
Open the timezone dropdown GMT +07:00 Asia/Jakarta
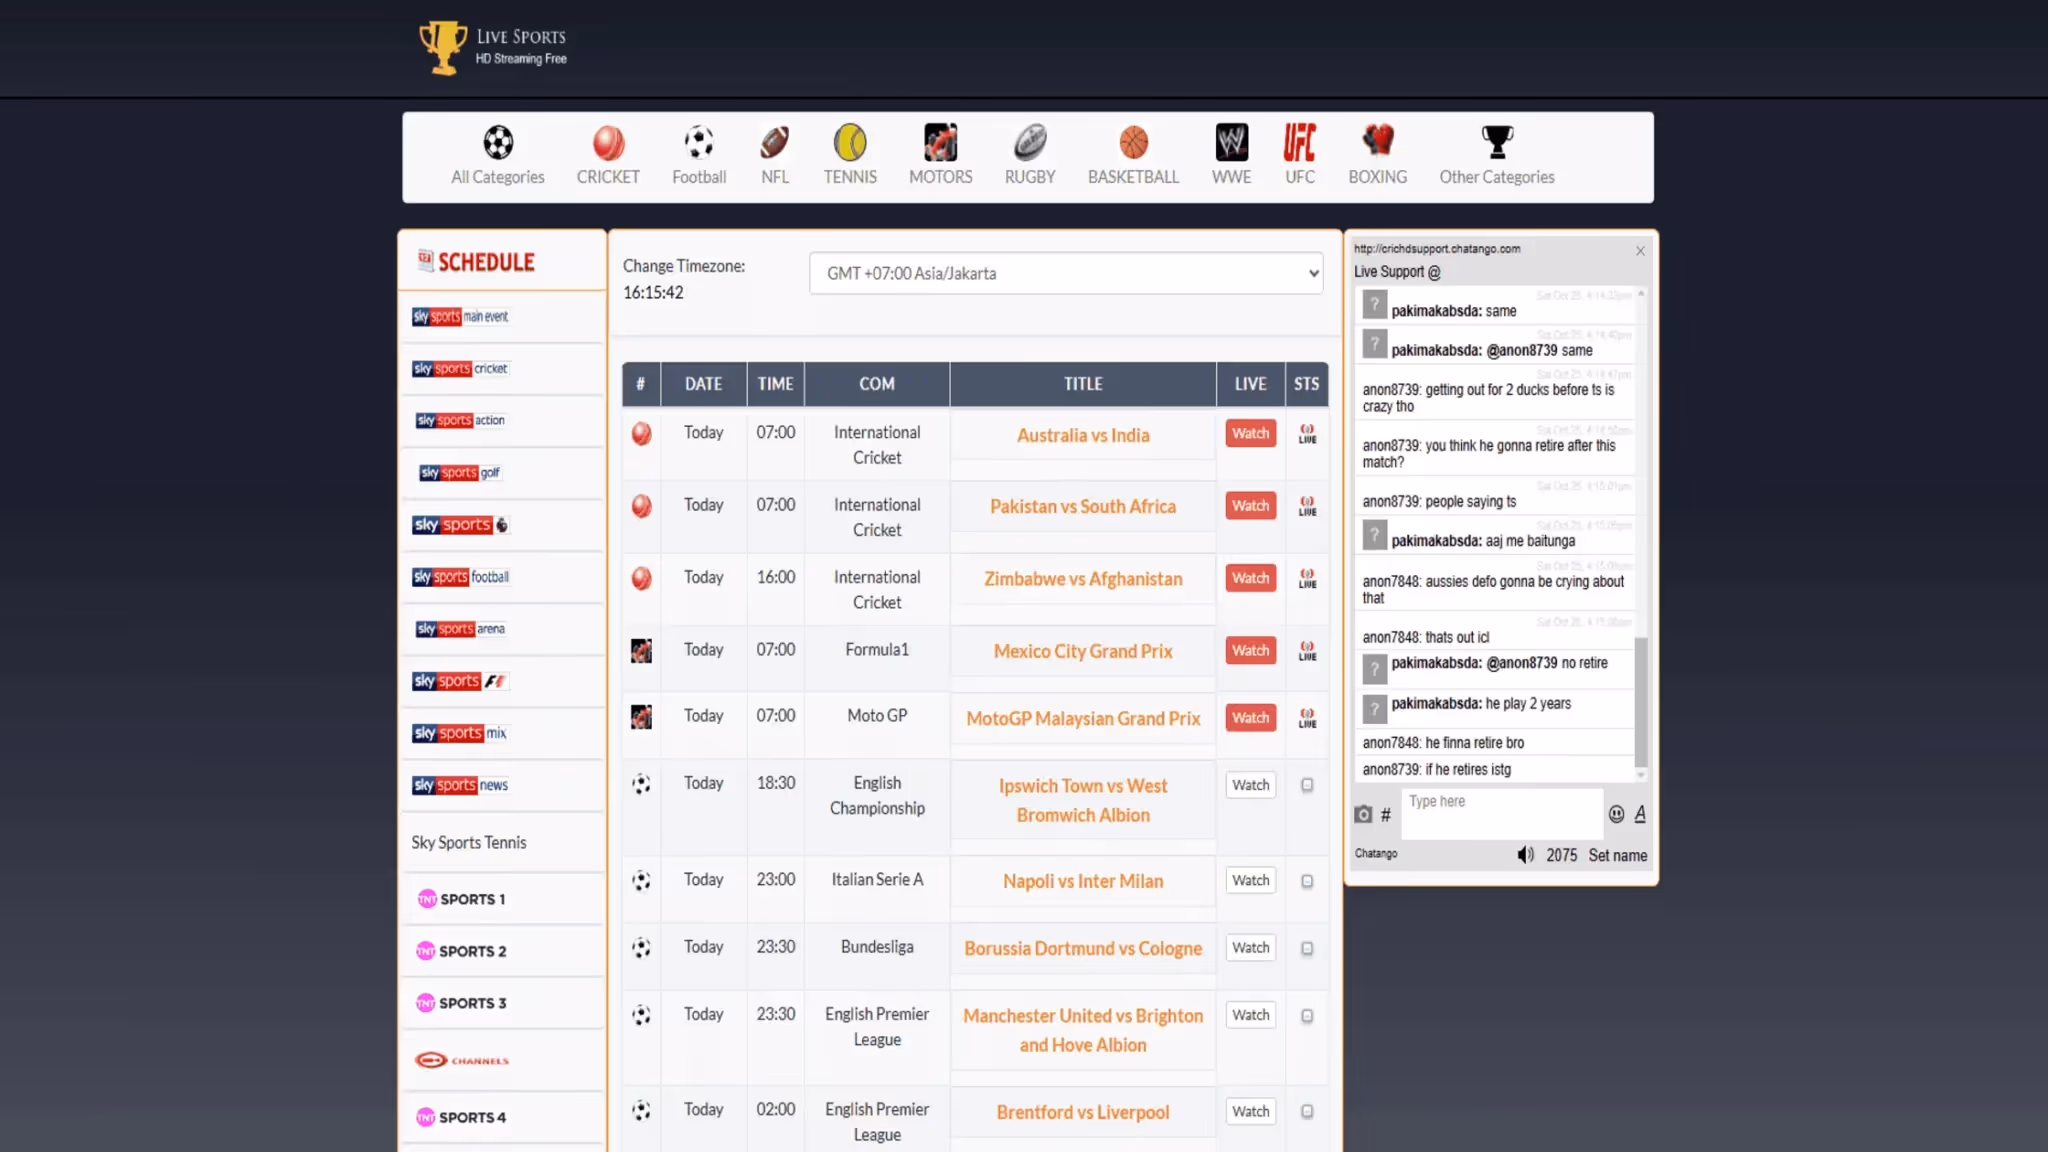[1066, 273]
